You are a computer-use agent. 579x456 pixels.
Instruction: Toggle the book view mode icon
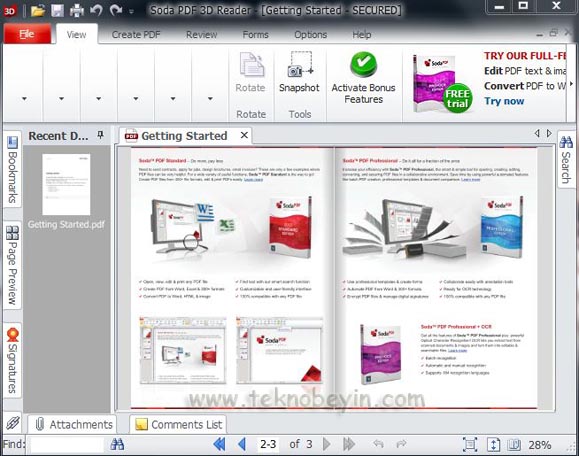tap(514, 445)
